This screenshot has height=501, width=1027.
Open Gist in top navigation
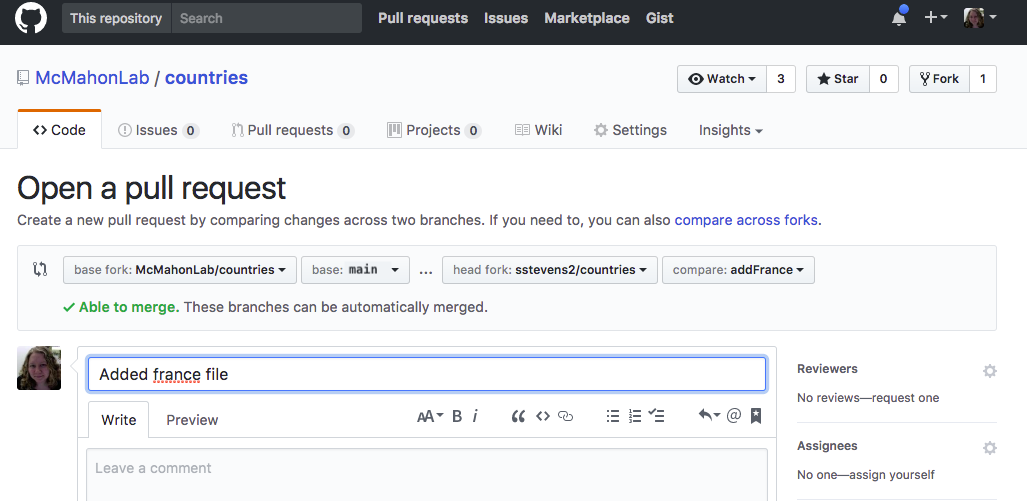660,18
